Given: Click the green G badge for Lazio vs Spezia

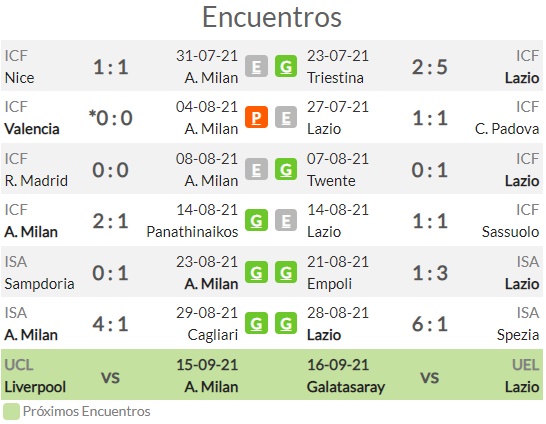Looking at the screenshot, I should coord(286,324).
